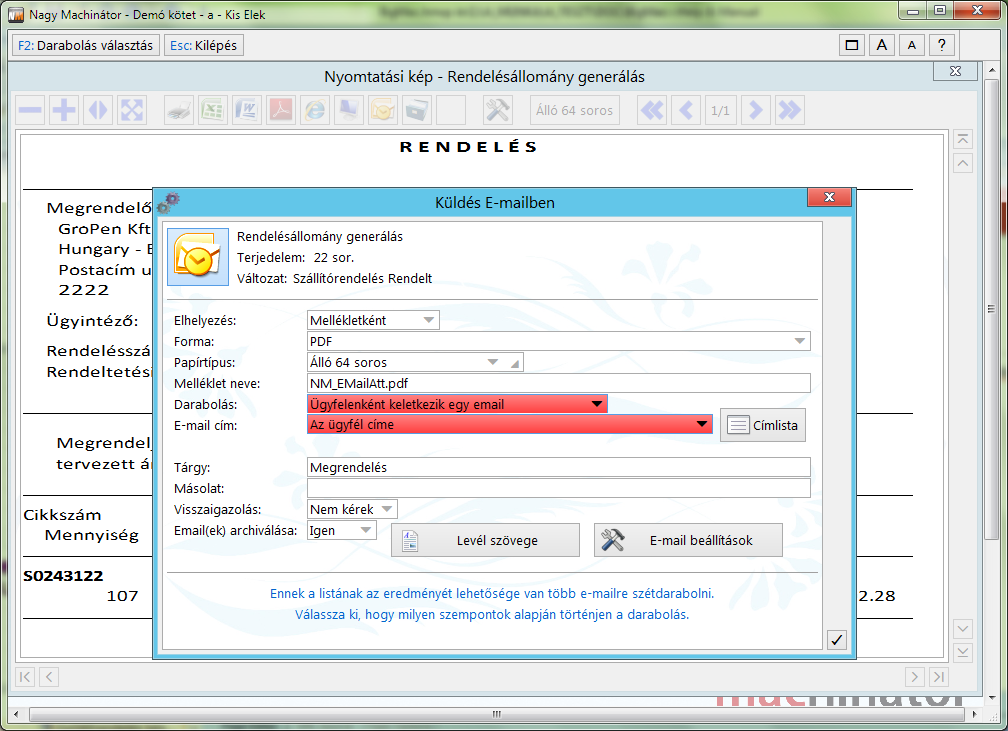This screenshot has height=731, width=1008.
Task: Open help with question mark icon
Action: 942,45
